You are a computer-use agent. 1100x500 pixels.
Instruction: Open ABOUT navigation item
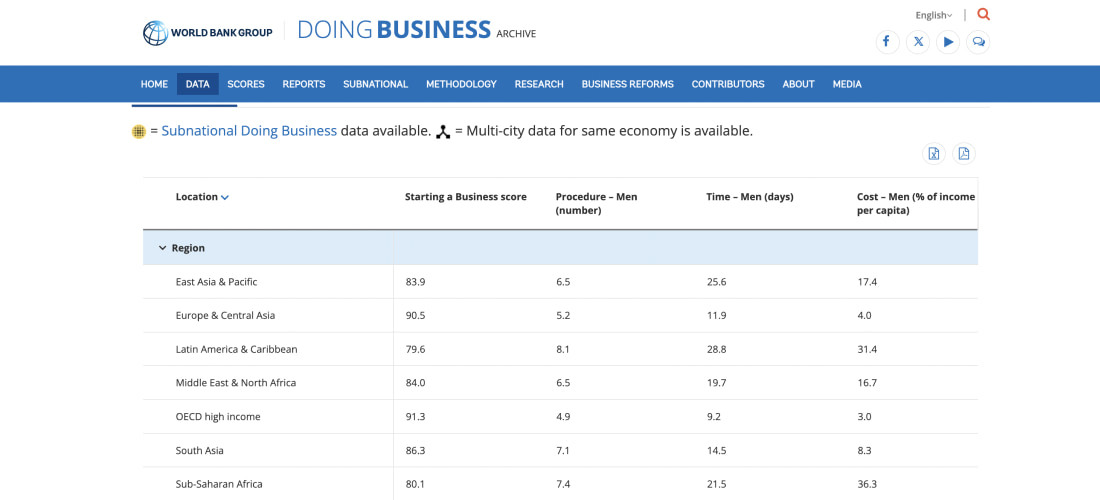coord(798,84)
